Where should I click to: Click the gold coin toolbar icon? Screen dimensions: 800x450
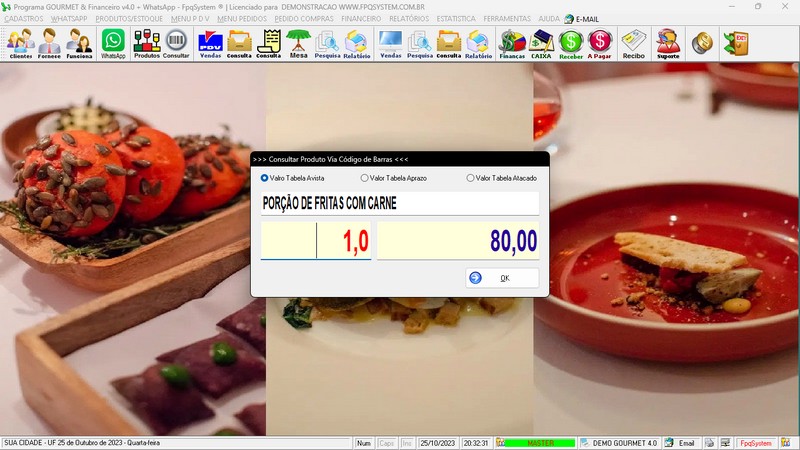coord(702,43)
